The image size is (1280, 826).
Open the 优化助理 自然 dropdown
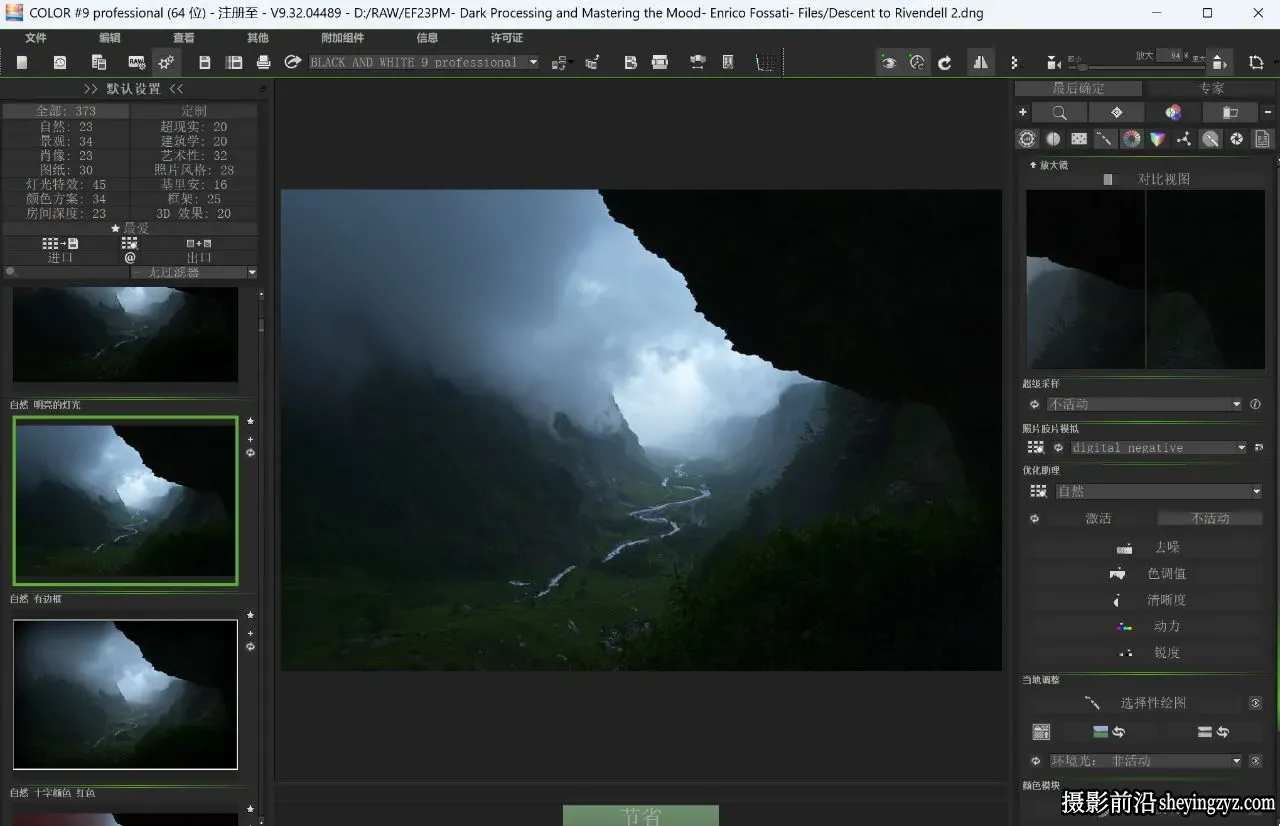1159,491
